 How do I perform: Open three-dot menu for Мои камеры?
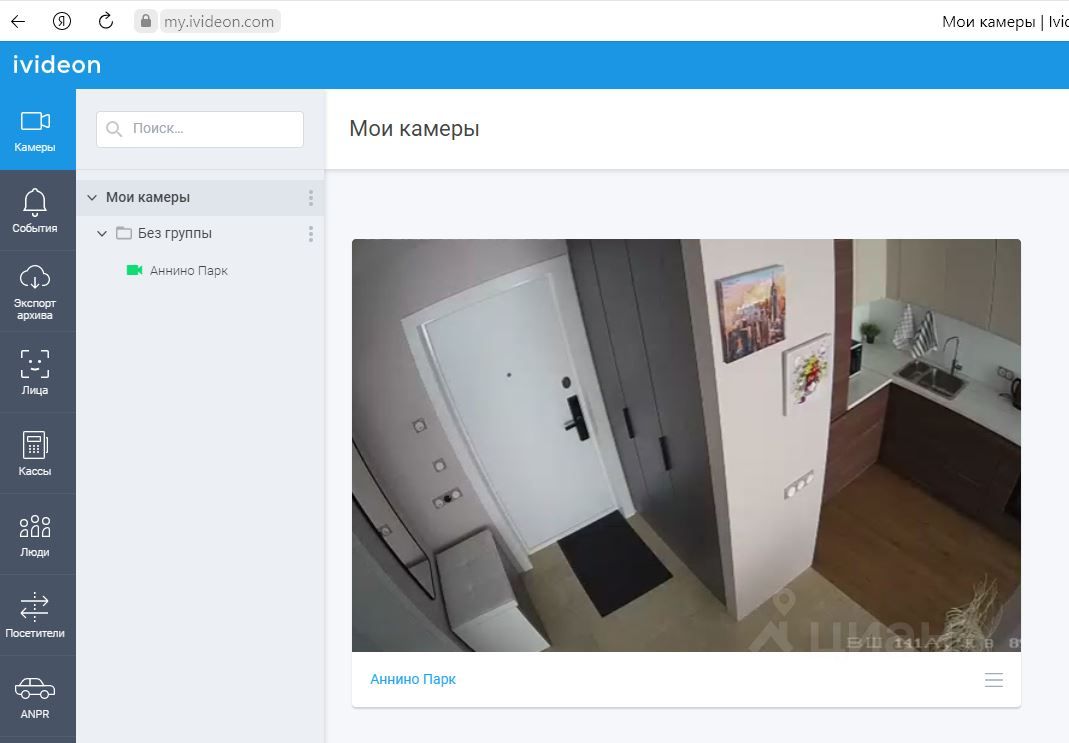pos(311,198)
